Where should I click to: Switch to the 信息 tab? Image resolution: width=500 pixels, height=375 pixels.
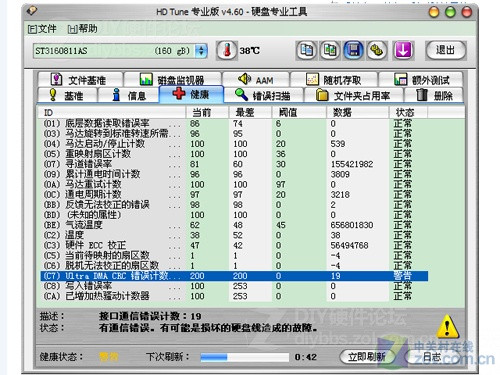click(x=128, y=95)
